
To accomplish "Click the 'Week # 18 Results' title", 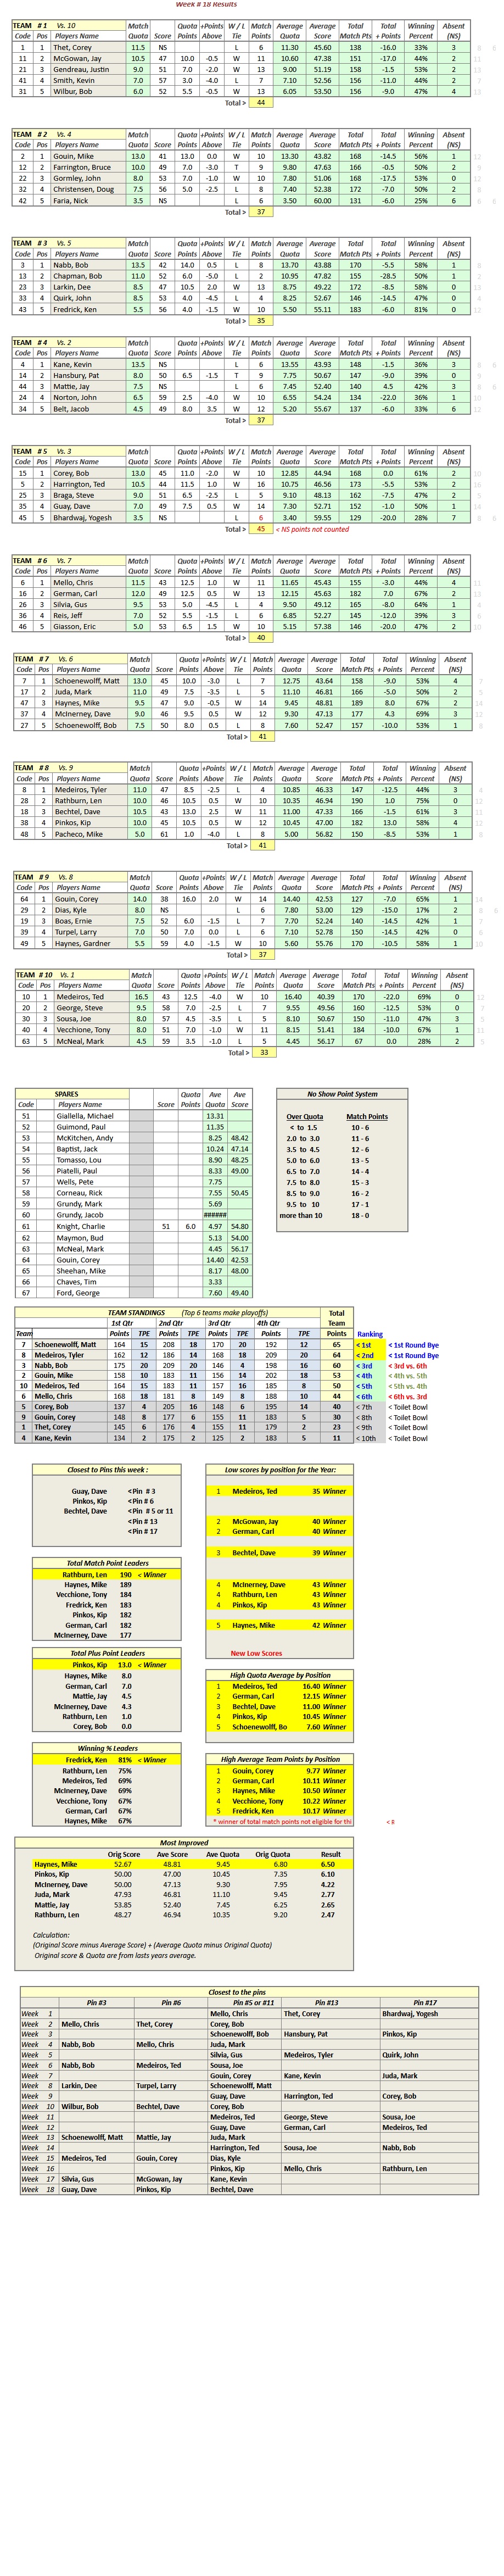I will click(206, 4).
